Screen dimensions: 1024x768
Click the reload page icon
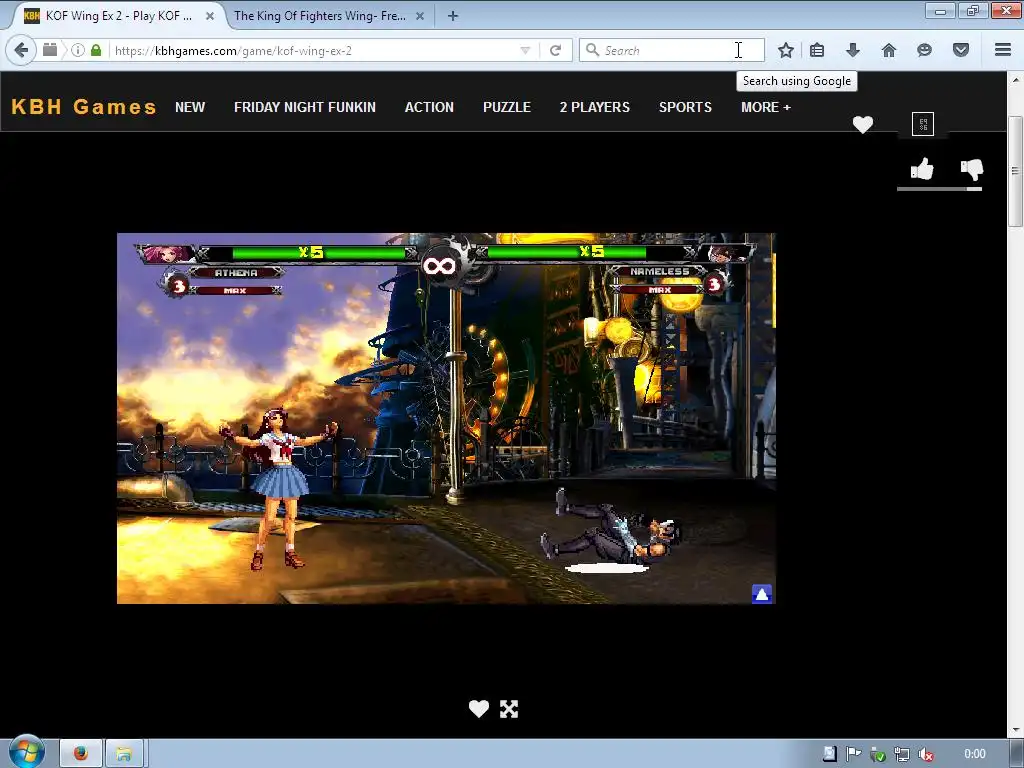pos(555,50)
